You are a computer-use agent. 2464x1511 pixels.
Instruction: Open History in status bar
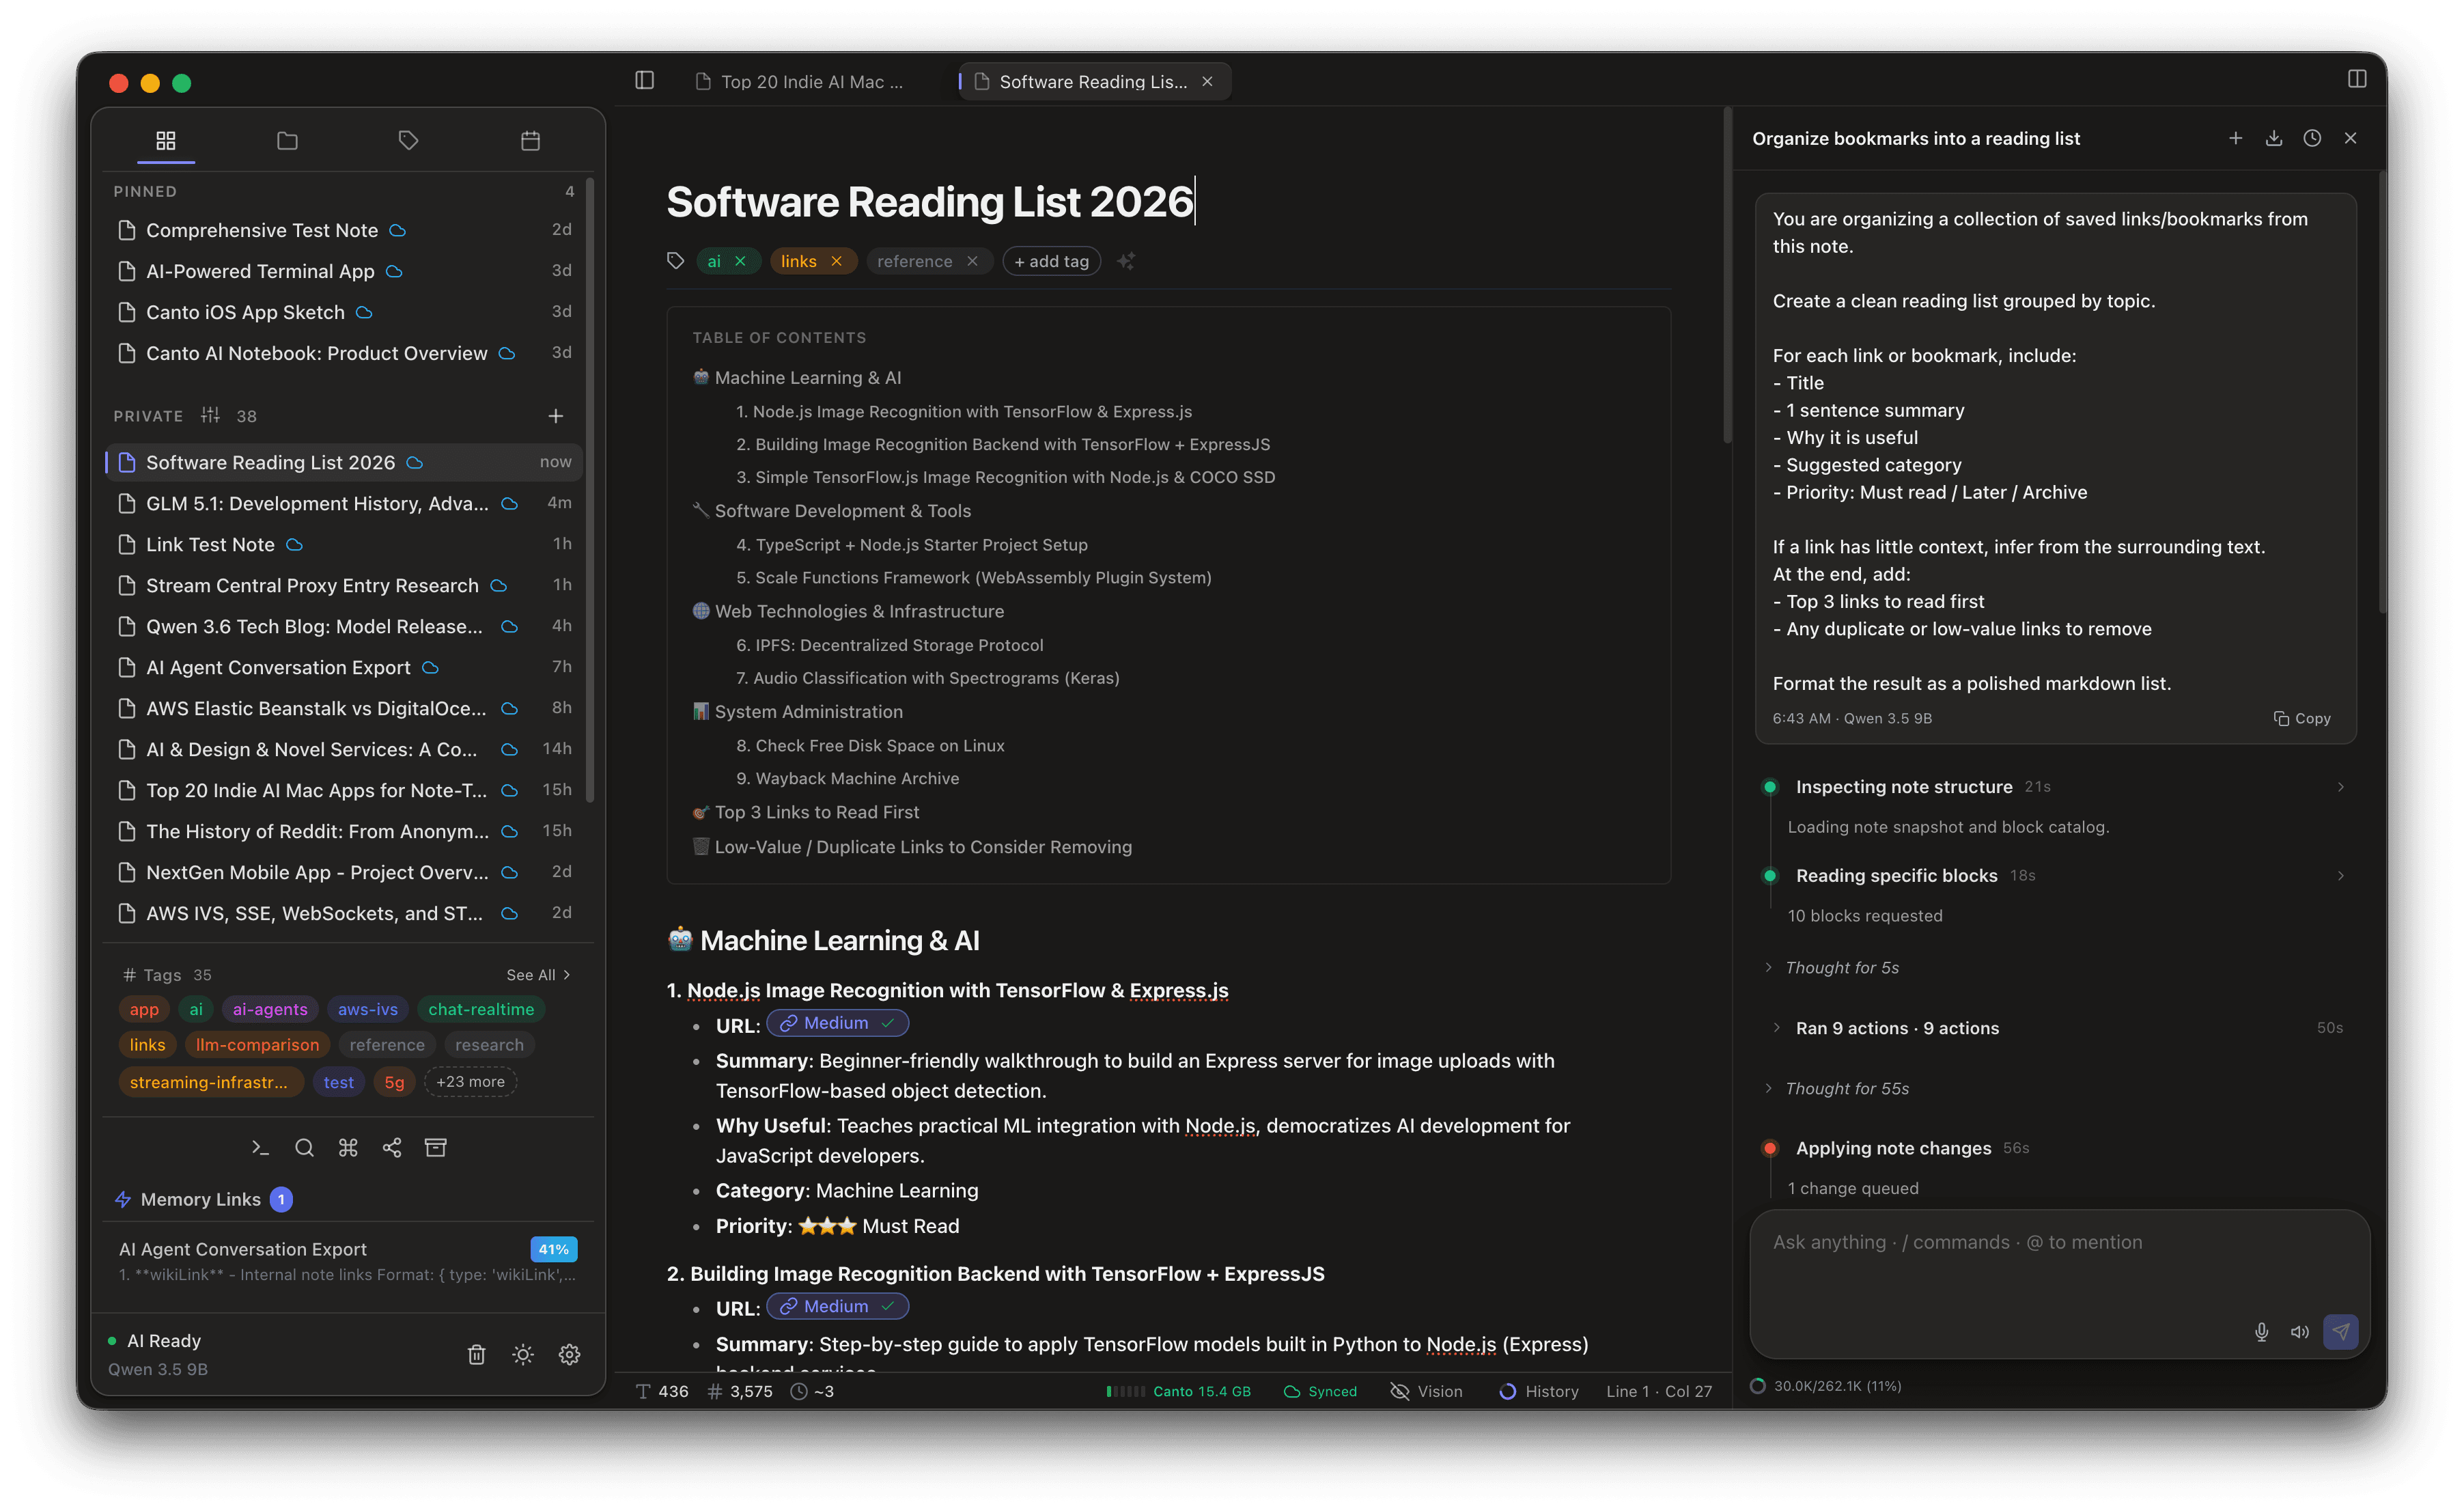coord(1538,1391)
